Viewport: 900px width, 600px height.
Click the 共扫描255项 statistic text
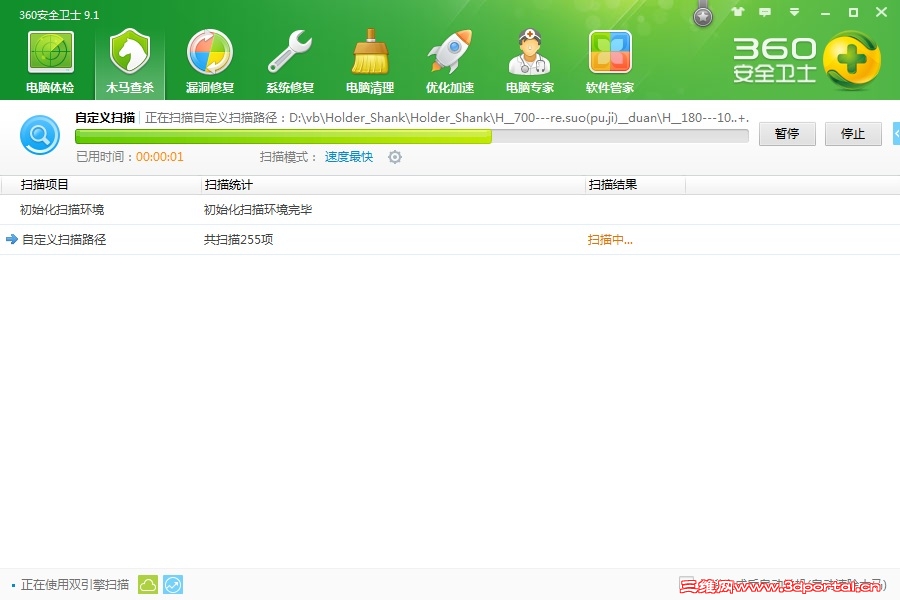238,239
